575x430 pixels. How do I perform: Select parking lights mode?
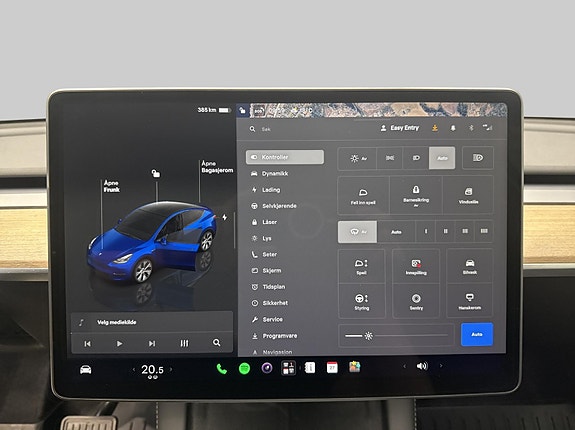(389, 158)
